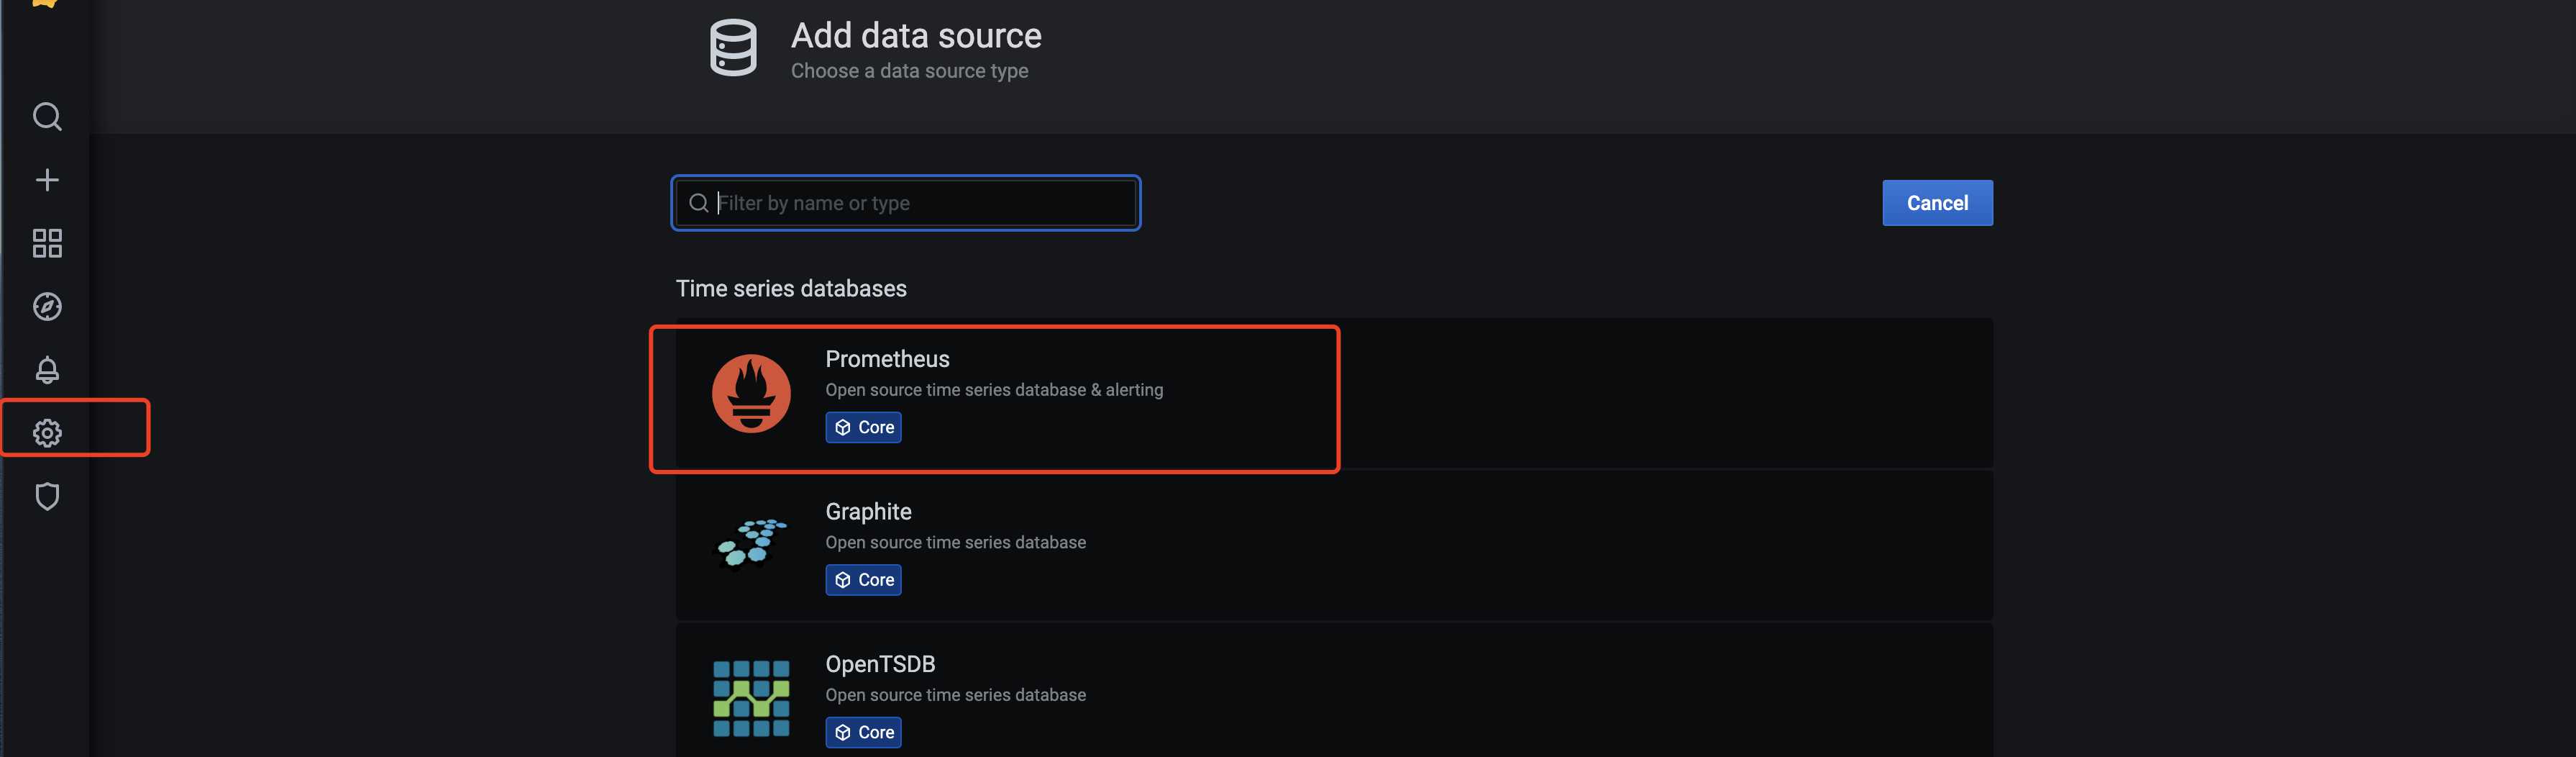Click the OpenTSDB logo icon
The image size is (2576, 757).
pos(751,698)
